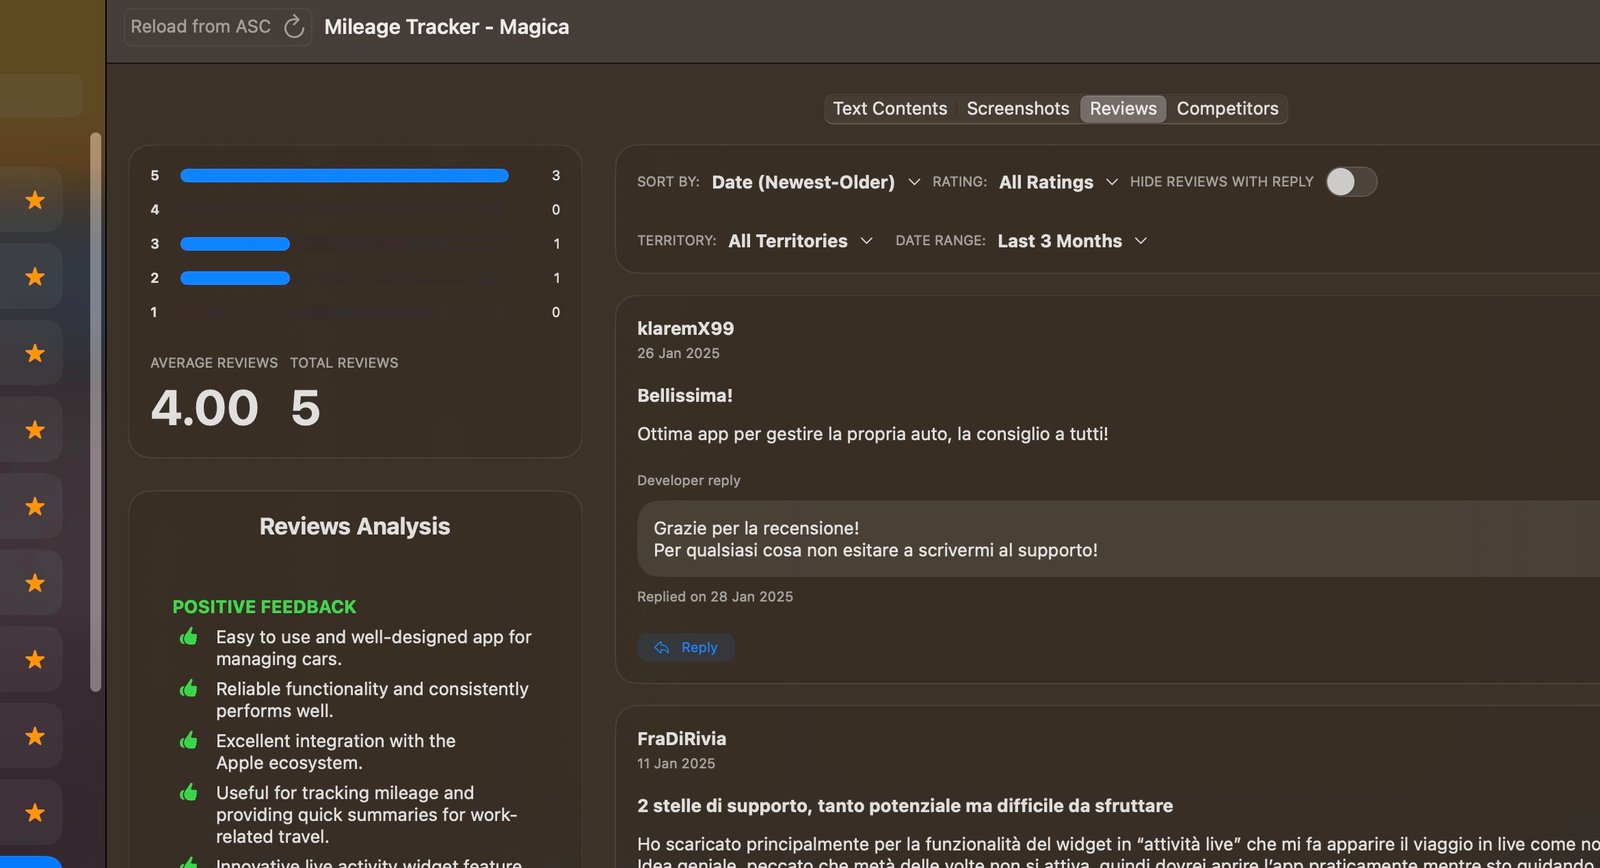Click the reviewer name "klaremX99"
Screen dimensions: 1600x868
coord(686,329)
